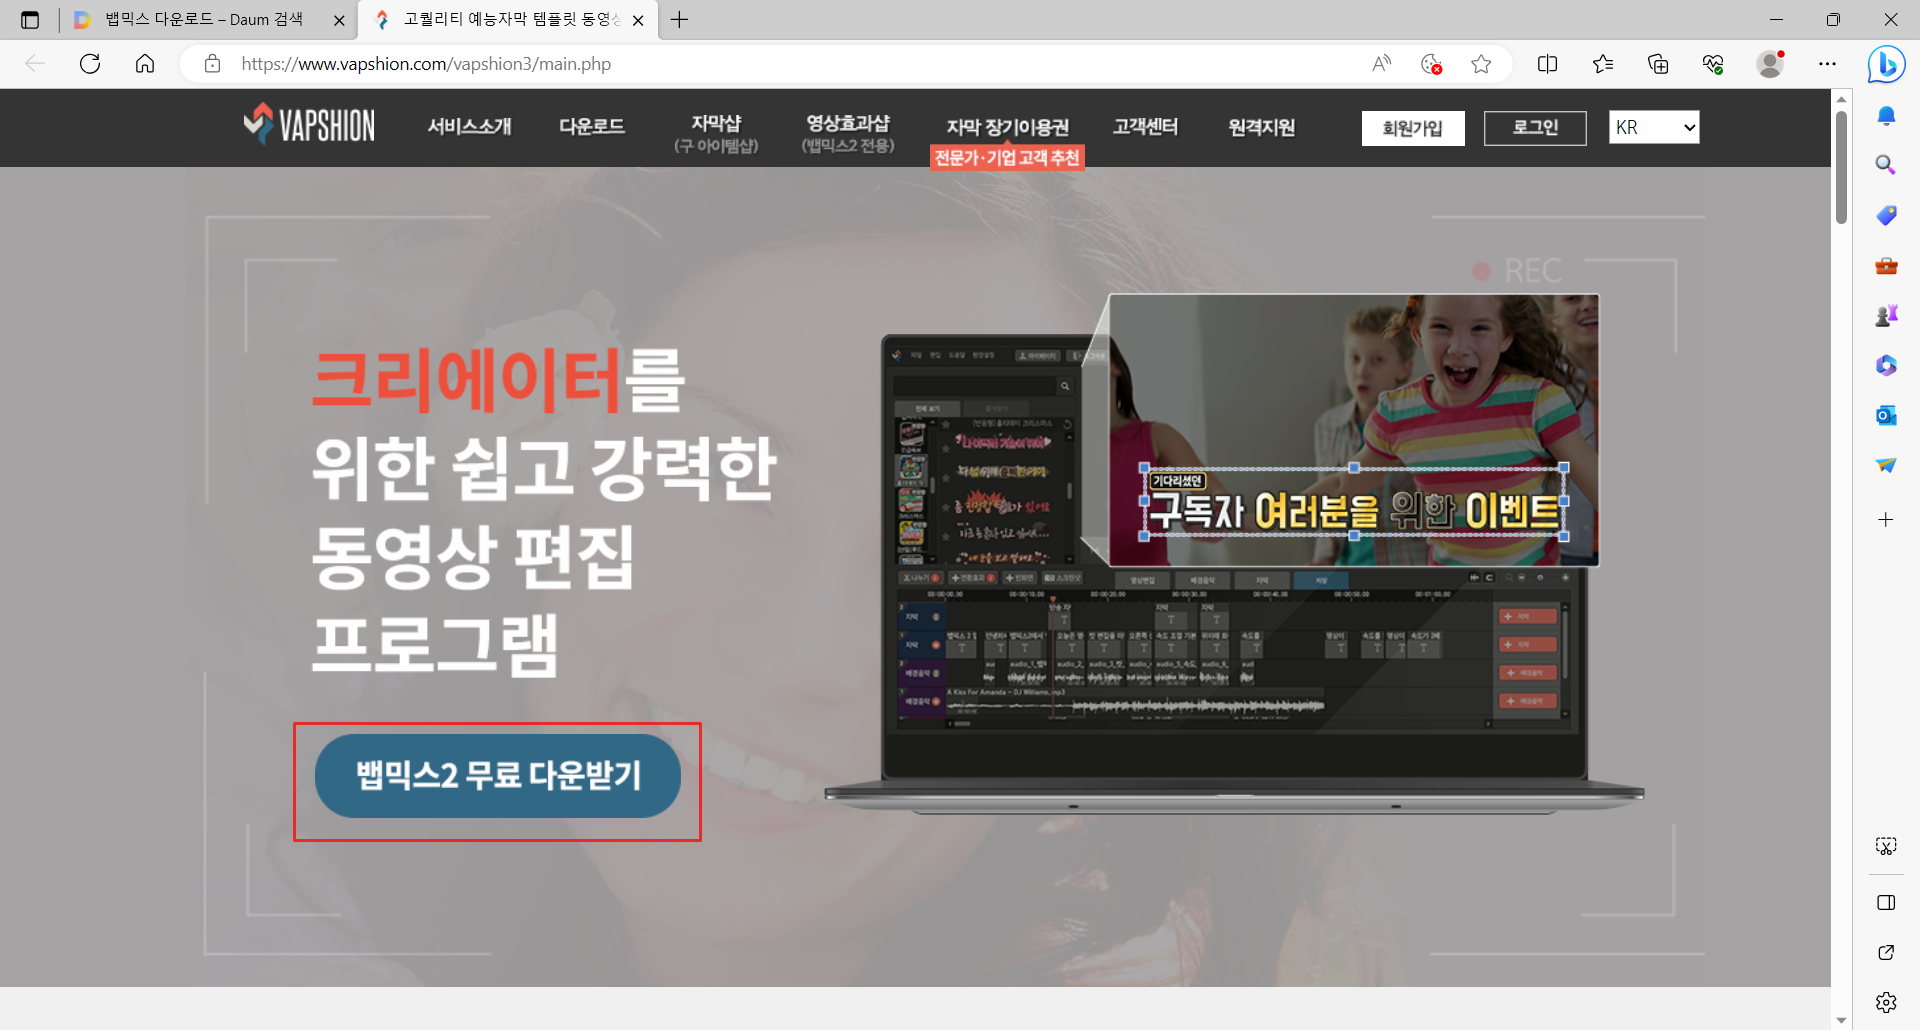
Task: Open the 고객센터 menu
Action: (x=1145, y=126)
